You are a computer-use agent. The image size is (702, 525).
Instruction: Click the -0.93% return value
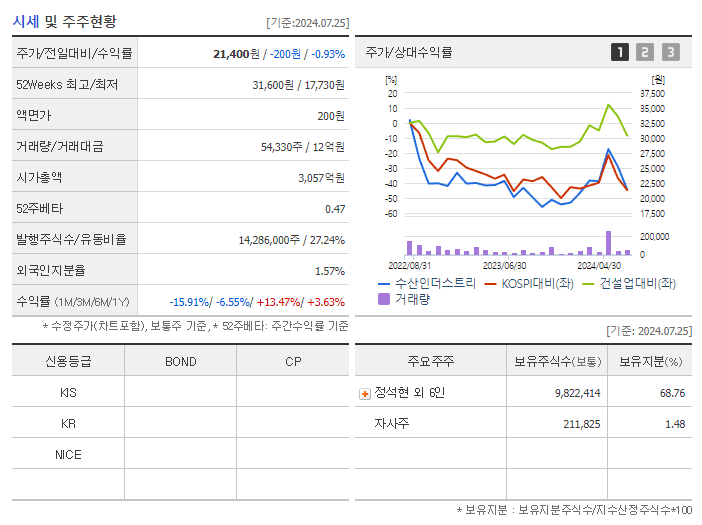point(328,54)
